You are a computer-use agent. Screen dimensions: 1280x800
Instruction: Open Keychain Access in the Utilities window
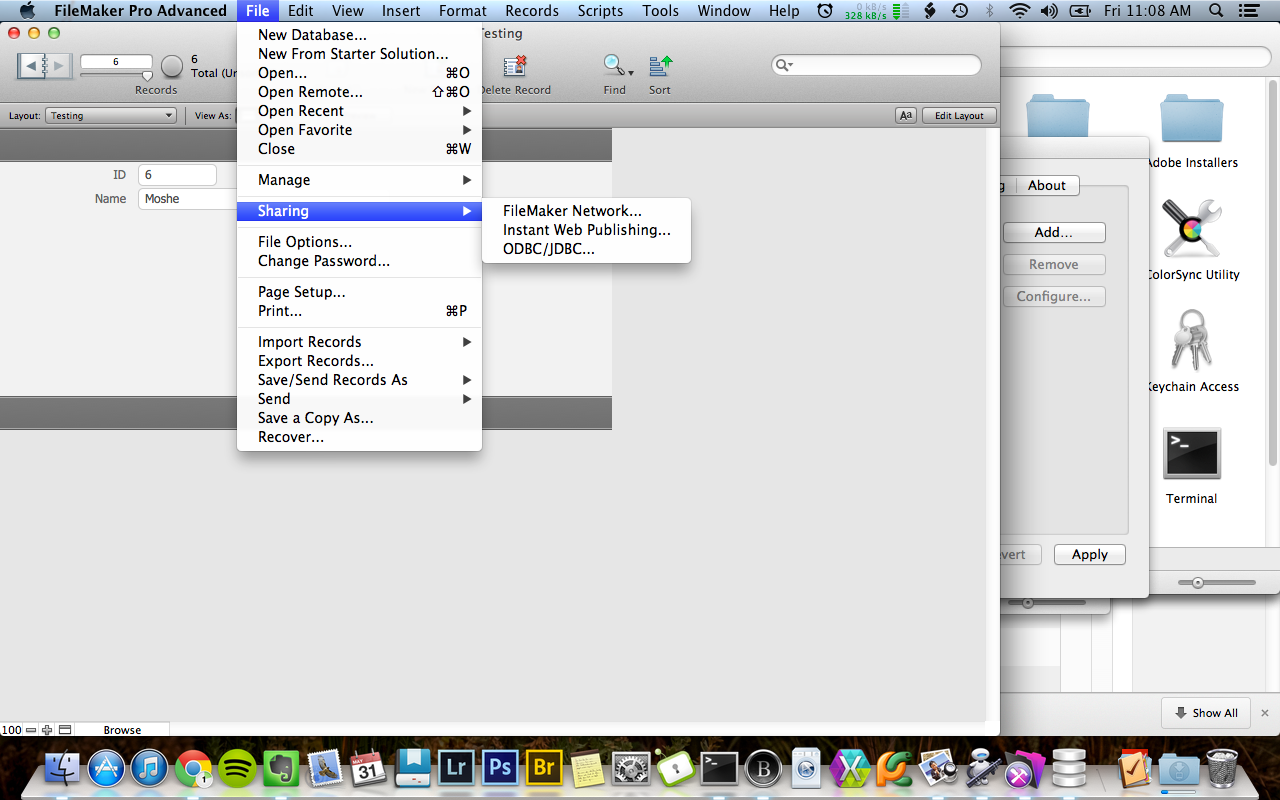coord(1191,340)
